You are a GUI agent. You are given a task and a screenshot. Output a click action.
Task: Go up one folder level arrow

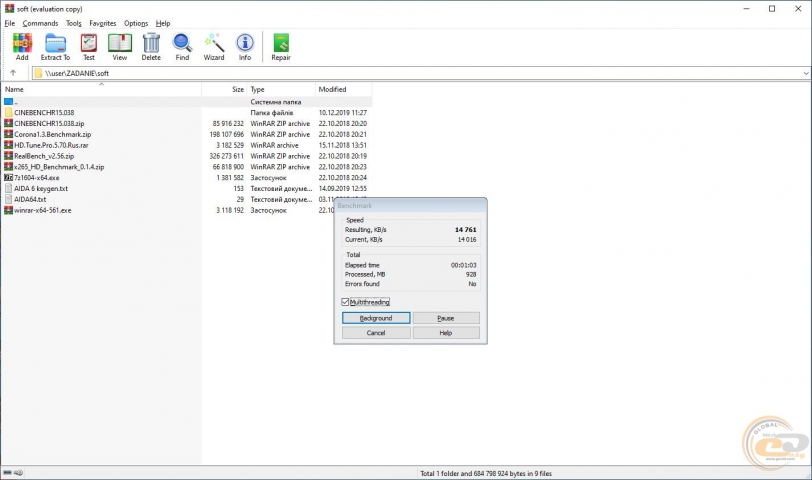[x=13, y=73]
